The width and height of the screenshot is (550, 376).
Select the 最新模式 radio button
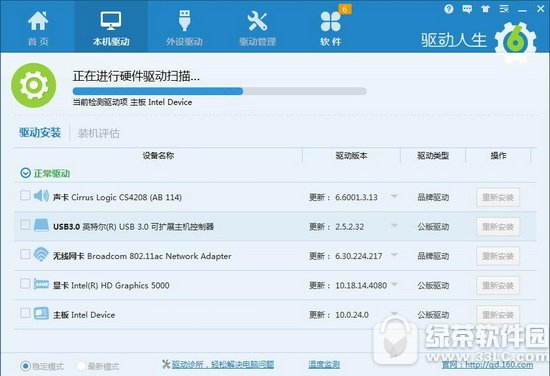click(81, 366)
